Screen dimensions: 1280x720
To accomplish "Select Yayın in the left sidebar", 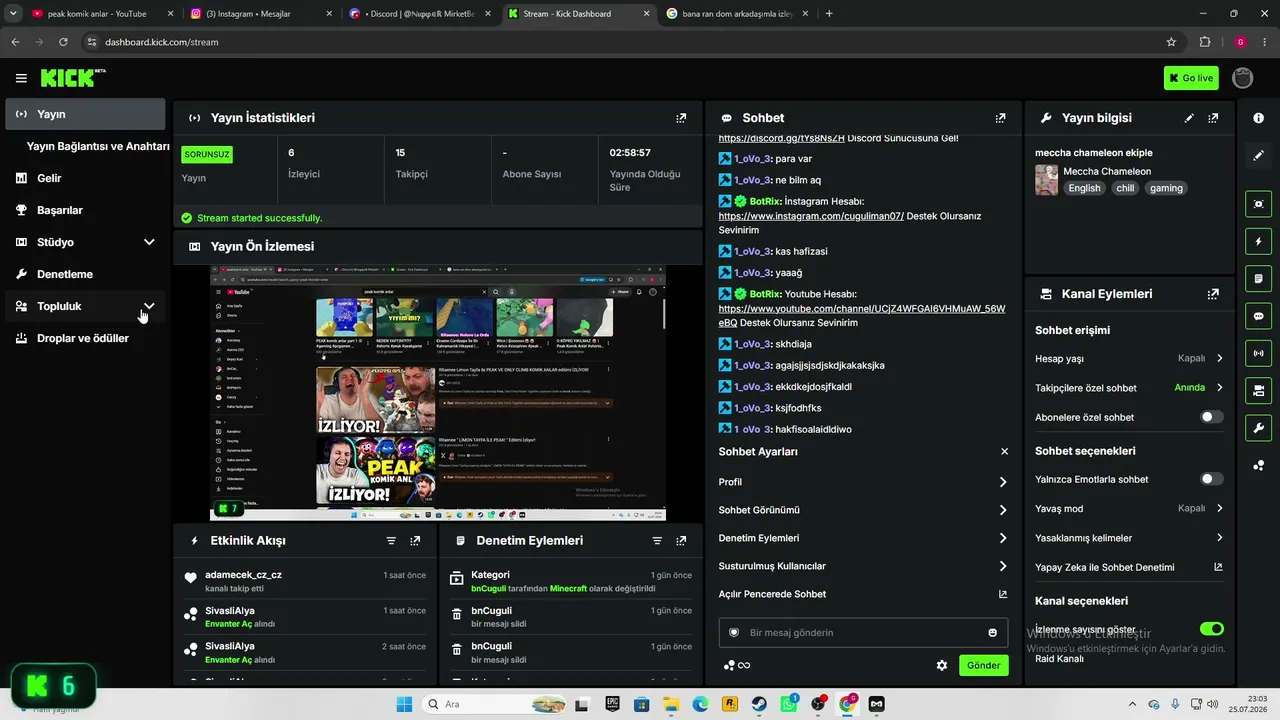I will point(85,114).
